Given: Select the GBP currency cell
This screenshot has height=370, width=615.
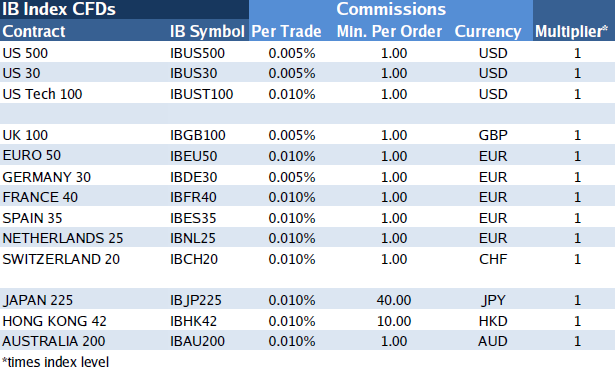Looking at the screenshot, I should [493, 135].
